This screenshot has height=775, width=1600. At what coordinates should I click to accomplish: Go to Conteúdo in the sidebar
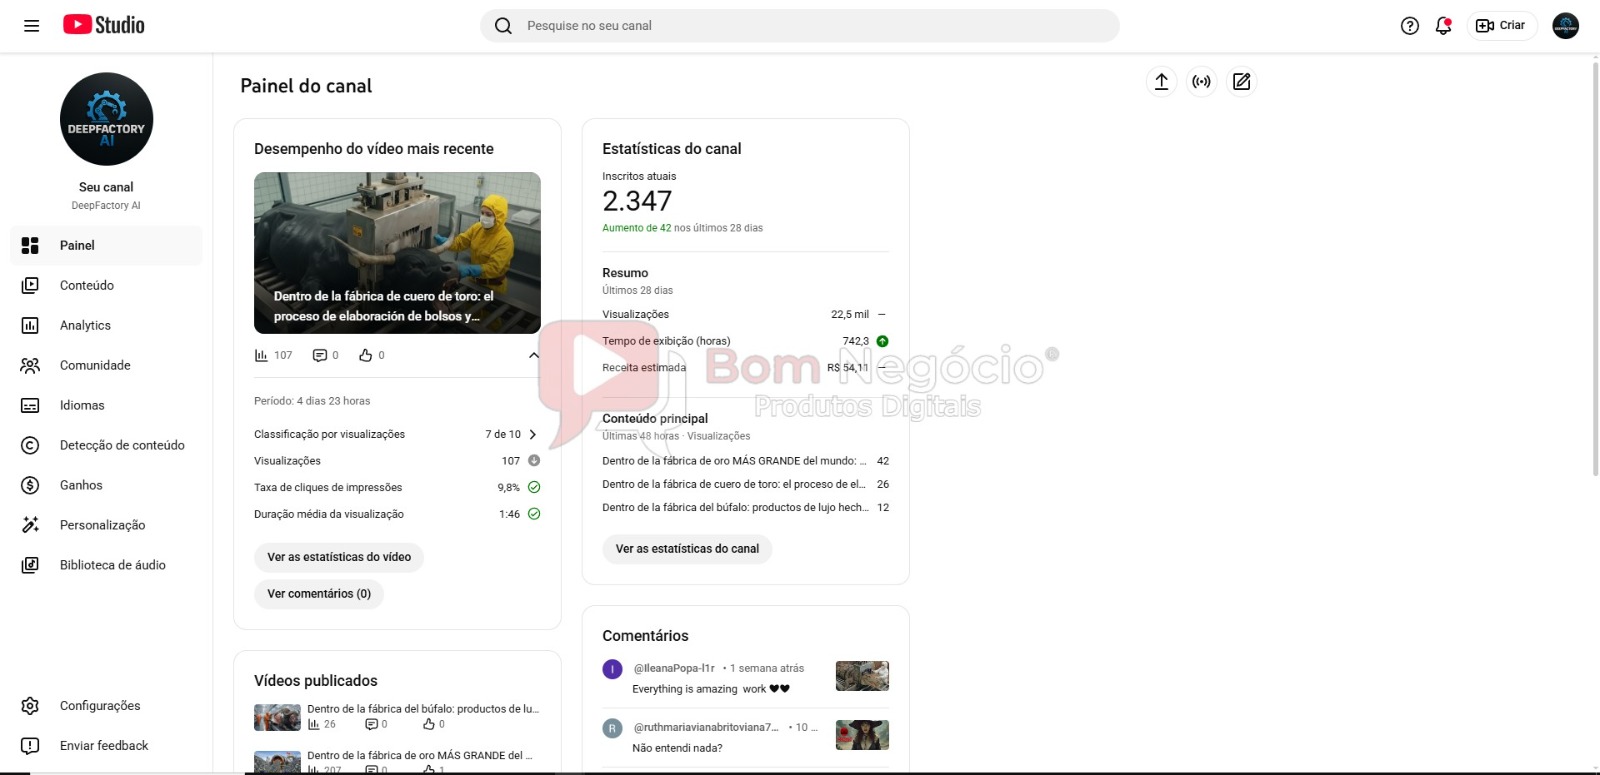pyautogui.click(x=86, y=285)
